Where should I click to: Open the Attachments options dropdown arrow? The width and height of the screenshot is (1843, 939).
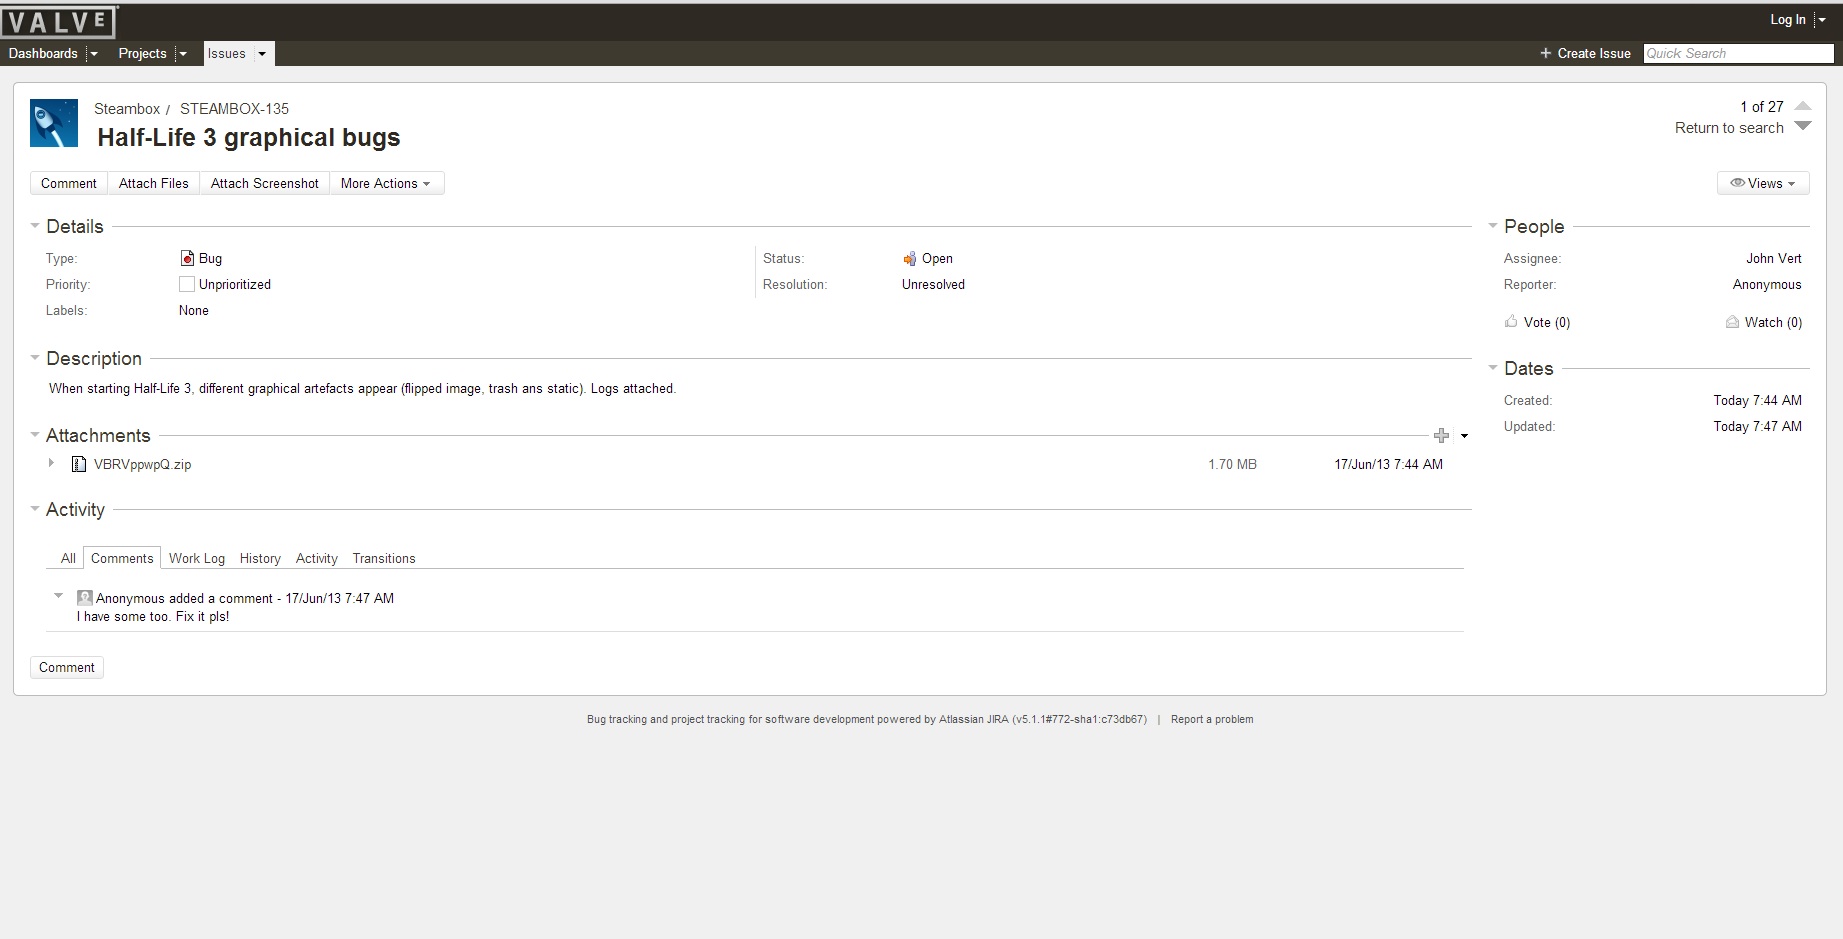pyautogui.click(x=1464, y=436)
